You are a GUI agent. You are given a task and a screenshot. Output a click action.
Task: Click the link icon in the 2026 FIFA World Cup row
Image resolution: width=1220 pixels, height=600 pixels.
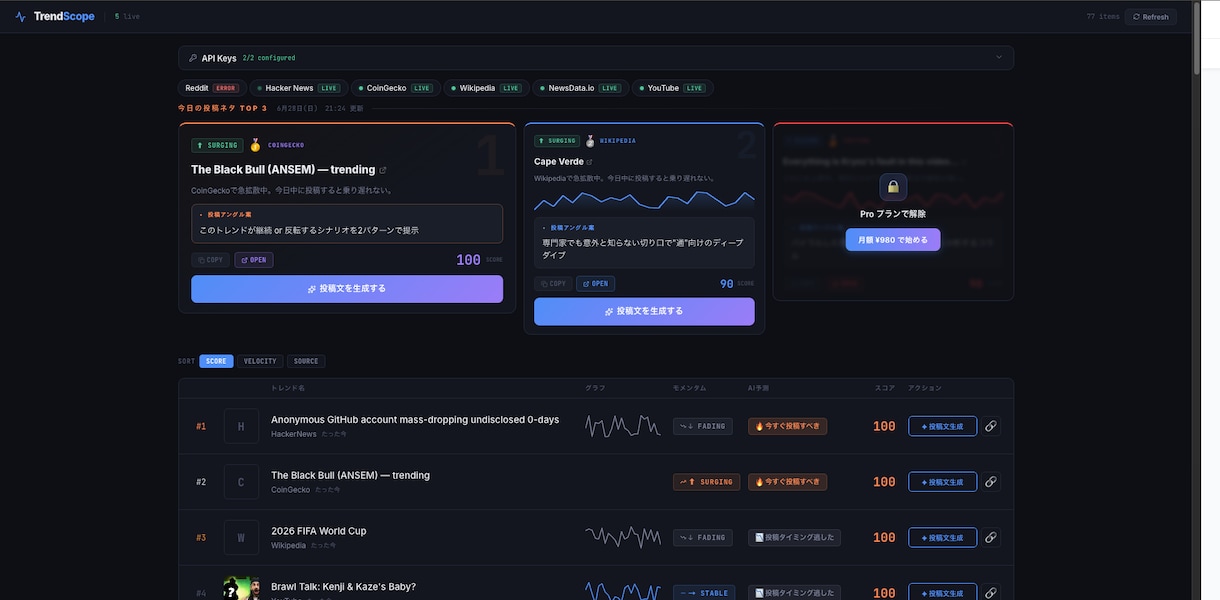pyautogui.click(x=991, y=538)
